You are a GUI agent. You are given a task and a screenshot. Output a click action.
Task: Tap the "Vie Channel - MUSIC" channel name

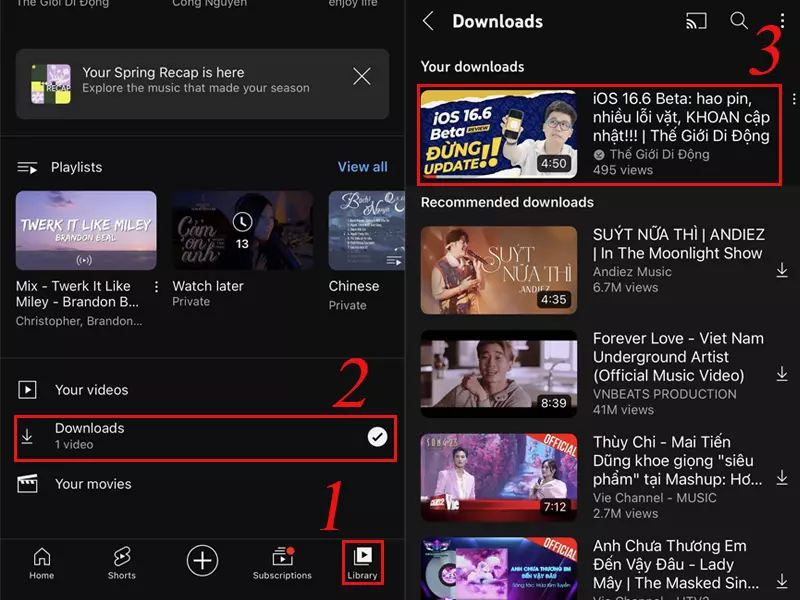pyautogui.click(x=654, y=497)
